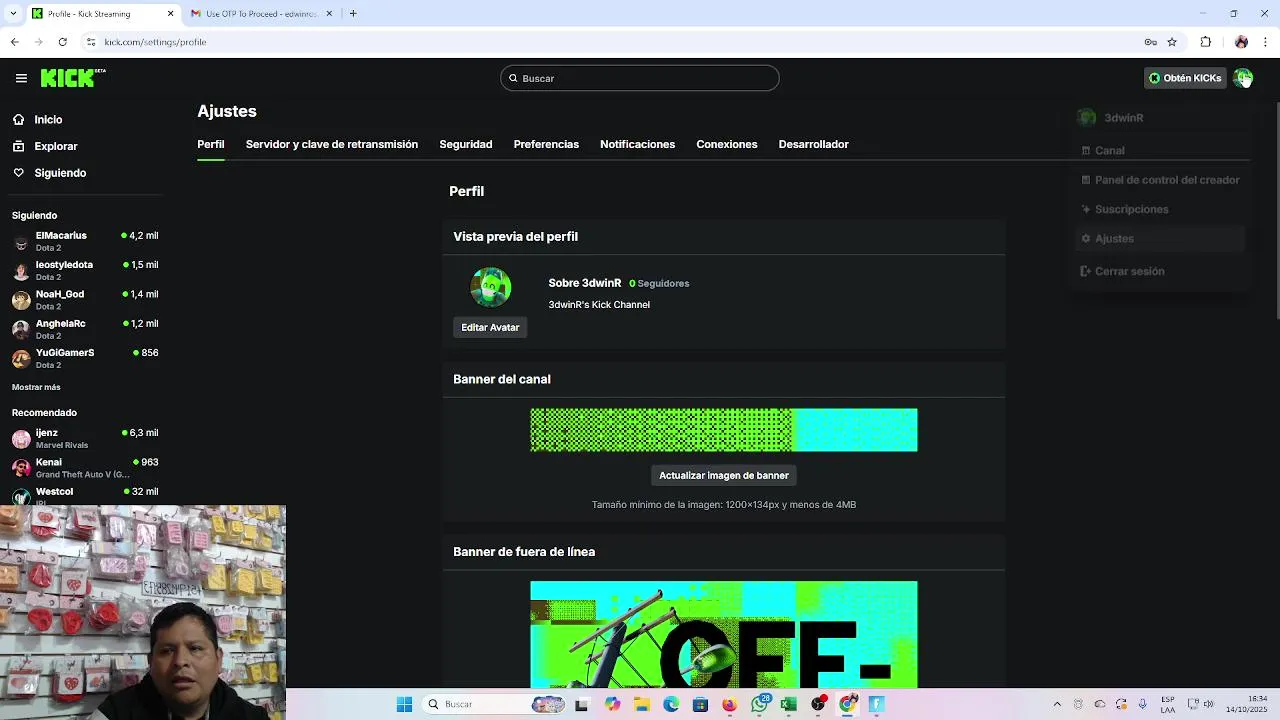Click the Siguiendo heart icon
The height and width of the screenshot is (720, 1280).
pyautogui.click(x=19, y=173)
